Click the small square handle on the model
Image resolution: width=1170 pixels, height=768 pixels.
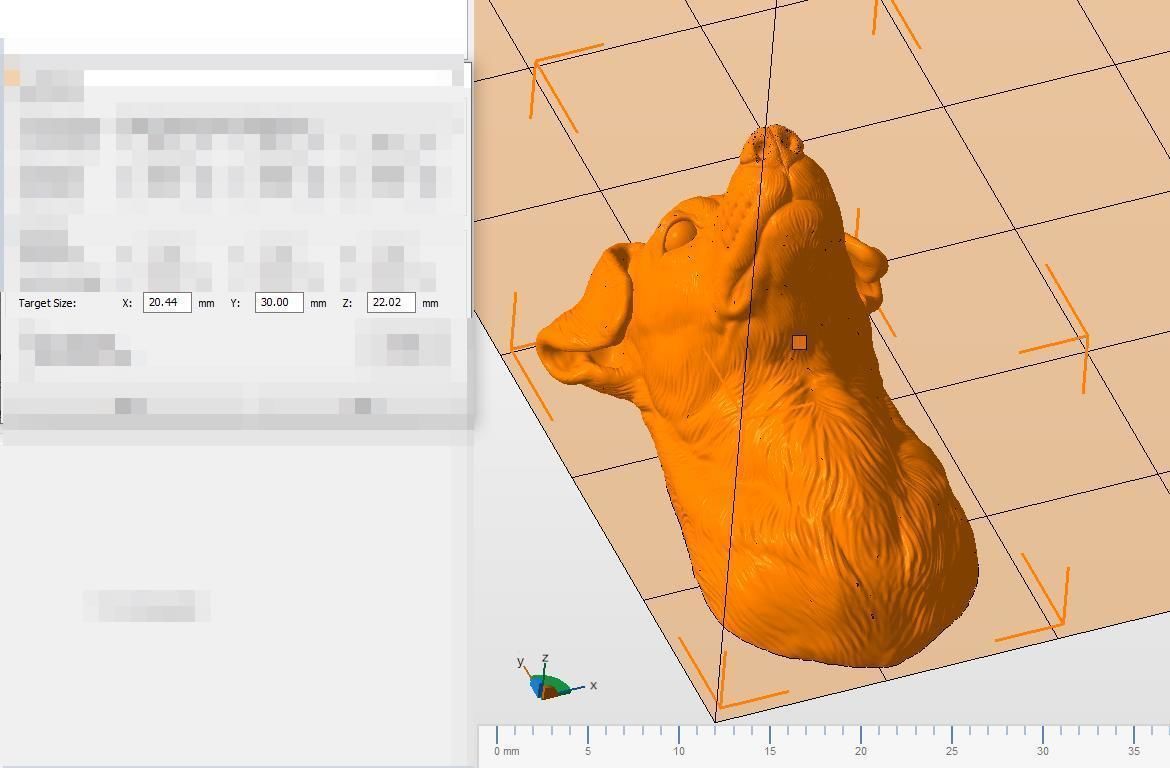click(x=799, y=343)
